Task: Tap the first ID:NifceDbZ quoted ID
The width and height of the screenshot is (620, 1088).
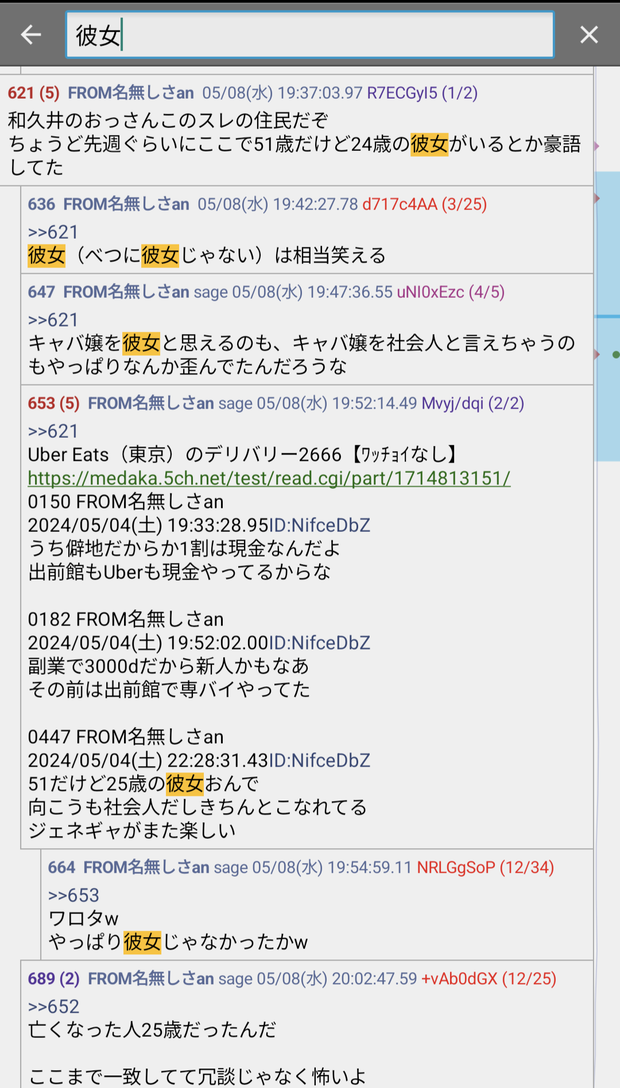Action: click(x=319, y=525)
